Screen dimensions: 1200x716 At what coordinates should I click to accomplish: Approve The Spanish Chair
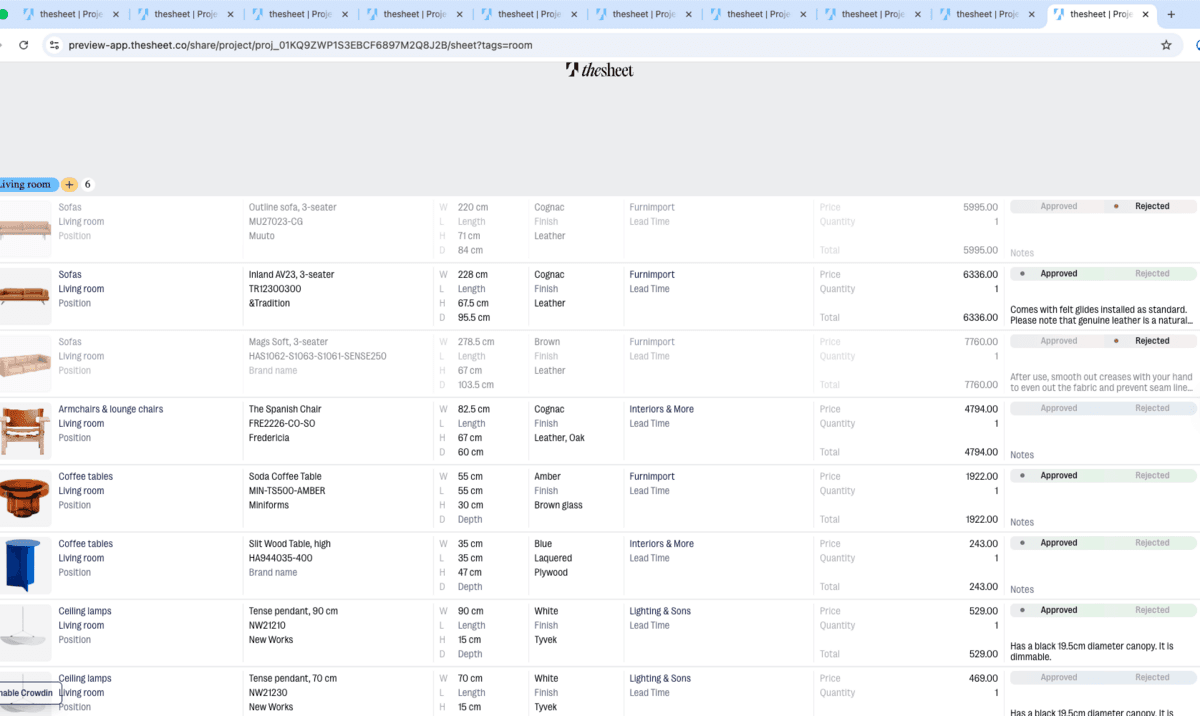(x=1058, y=408)
